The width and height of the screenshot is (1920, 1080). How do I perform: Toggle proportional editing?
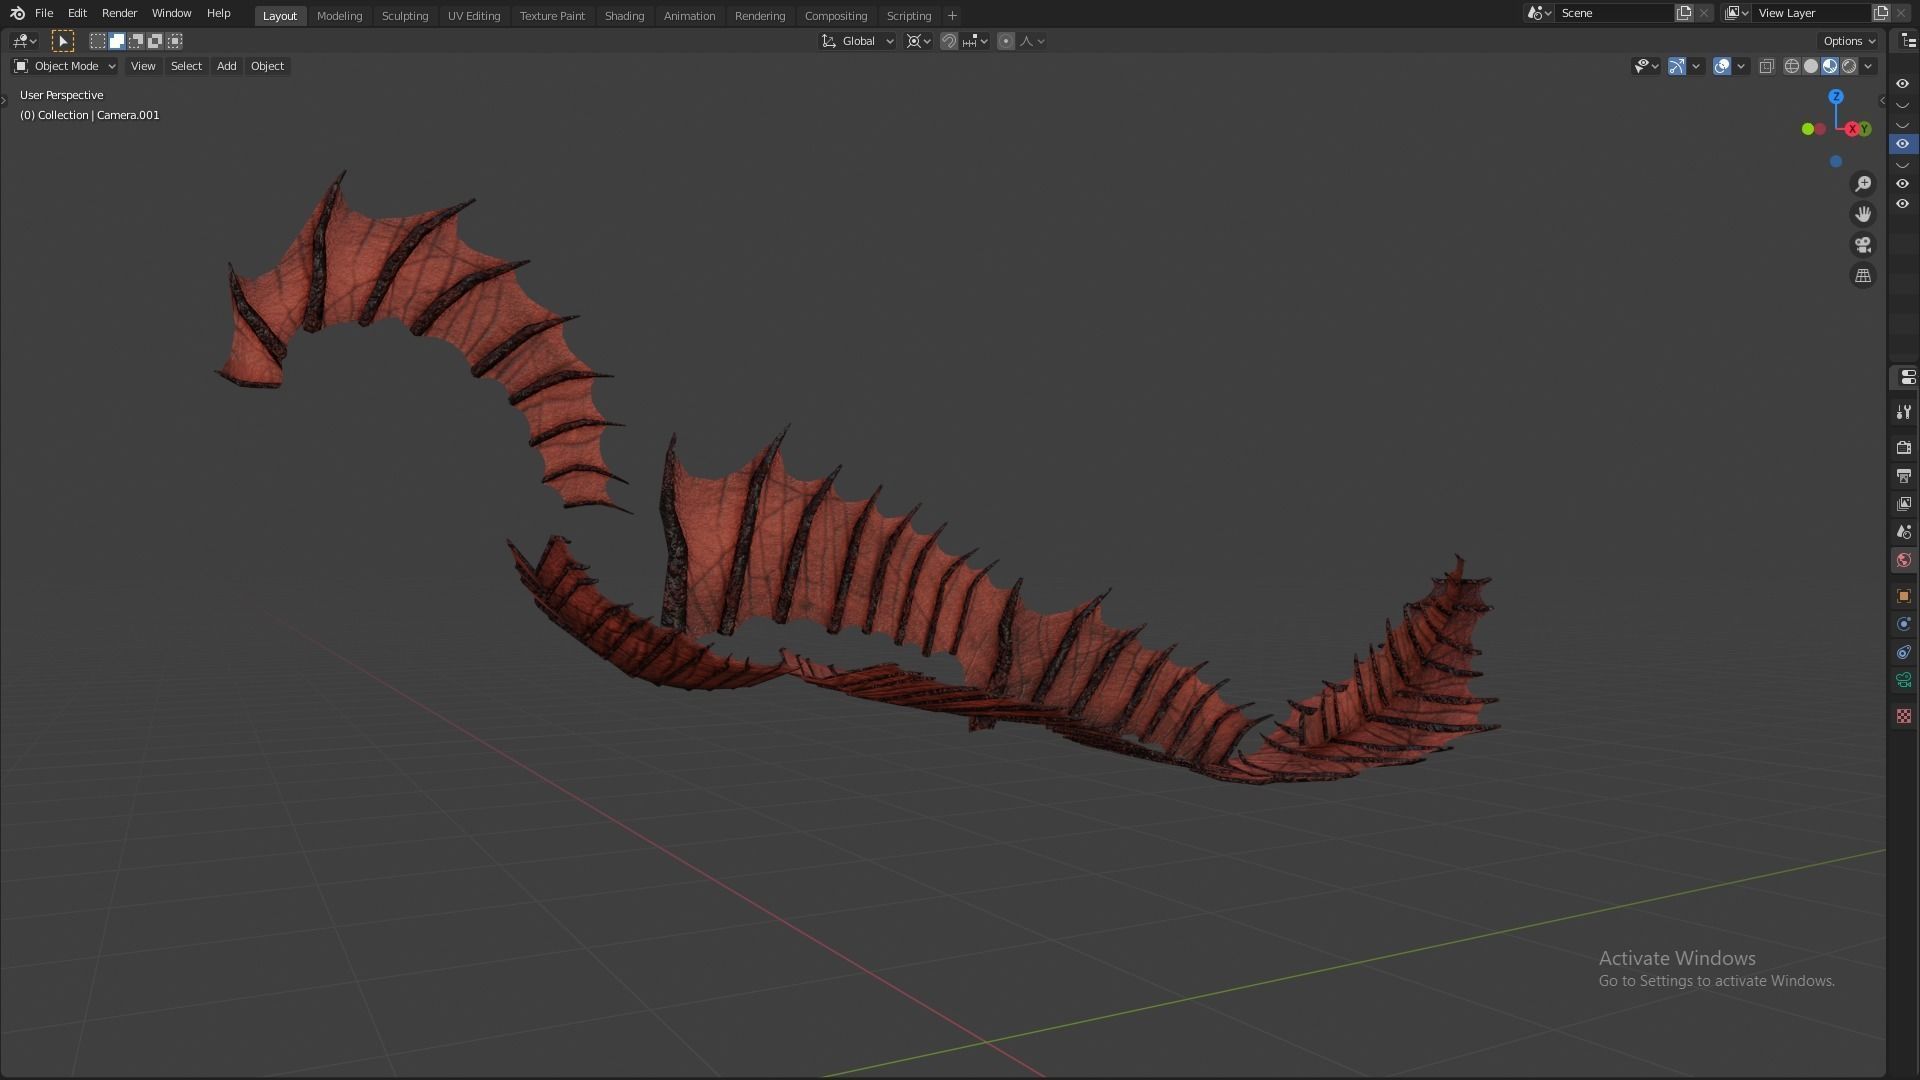(x=1006, y=41)
